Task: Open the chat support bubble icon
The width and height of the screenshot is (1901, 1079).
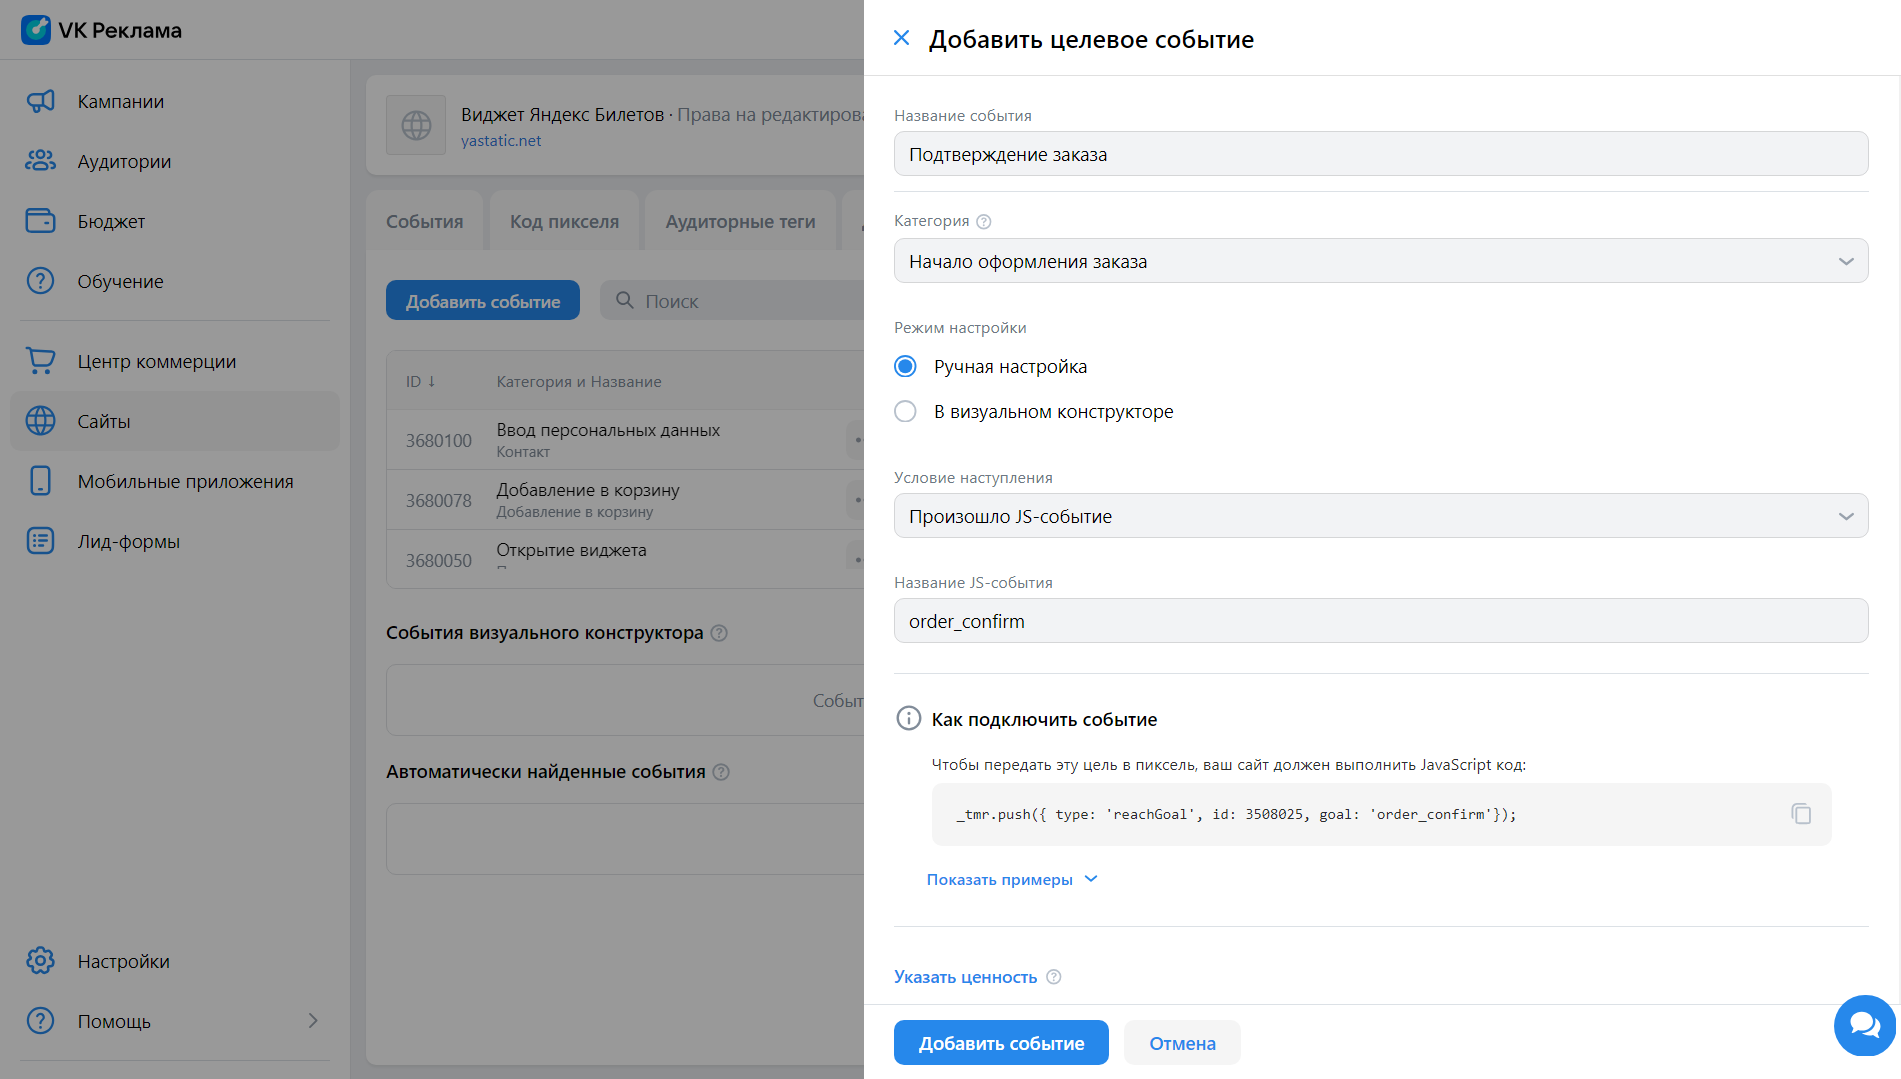Action: (x=1864, y=1025)
